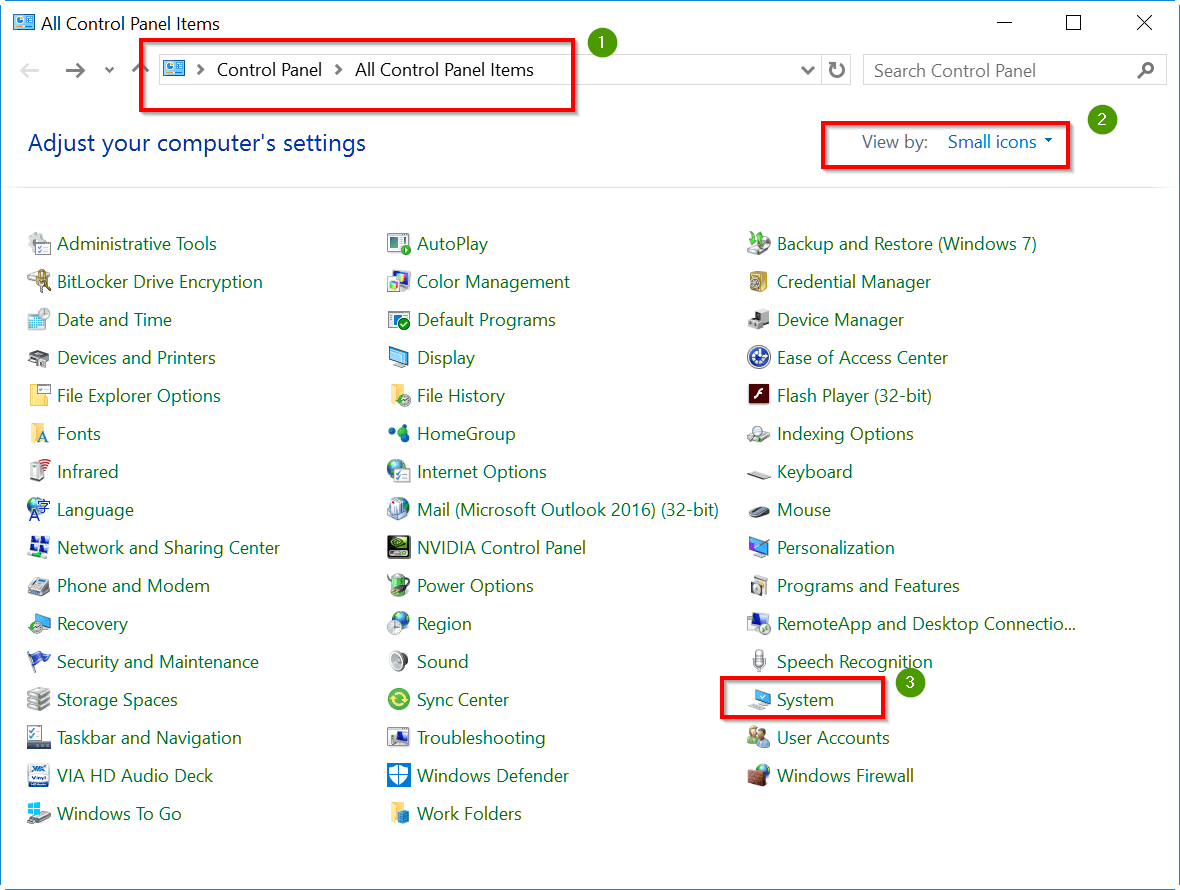Click inside the Search Control Panel box
The height and width of the screenshot is (890, 1180).
click(x=1000, y=70)
